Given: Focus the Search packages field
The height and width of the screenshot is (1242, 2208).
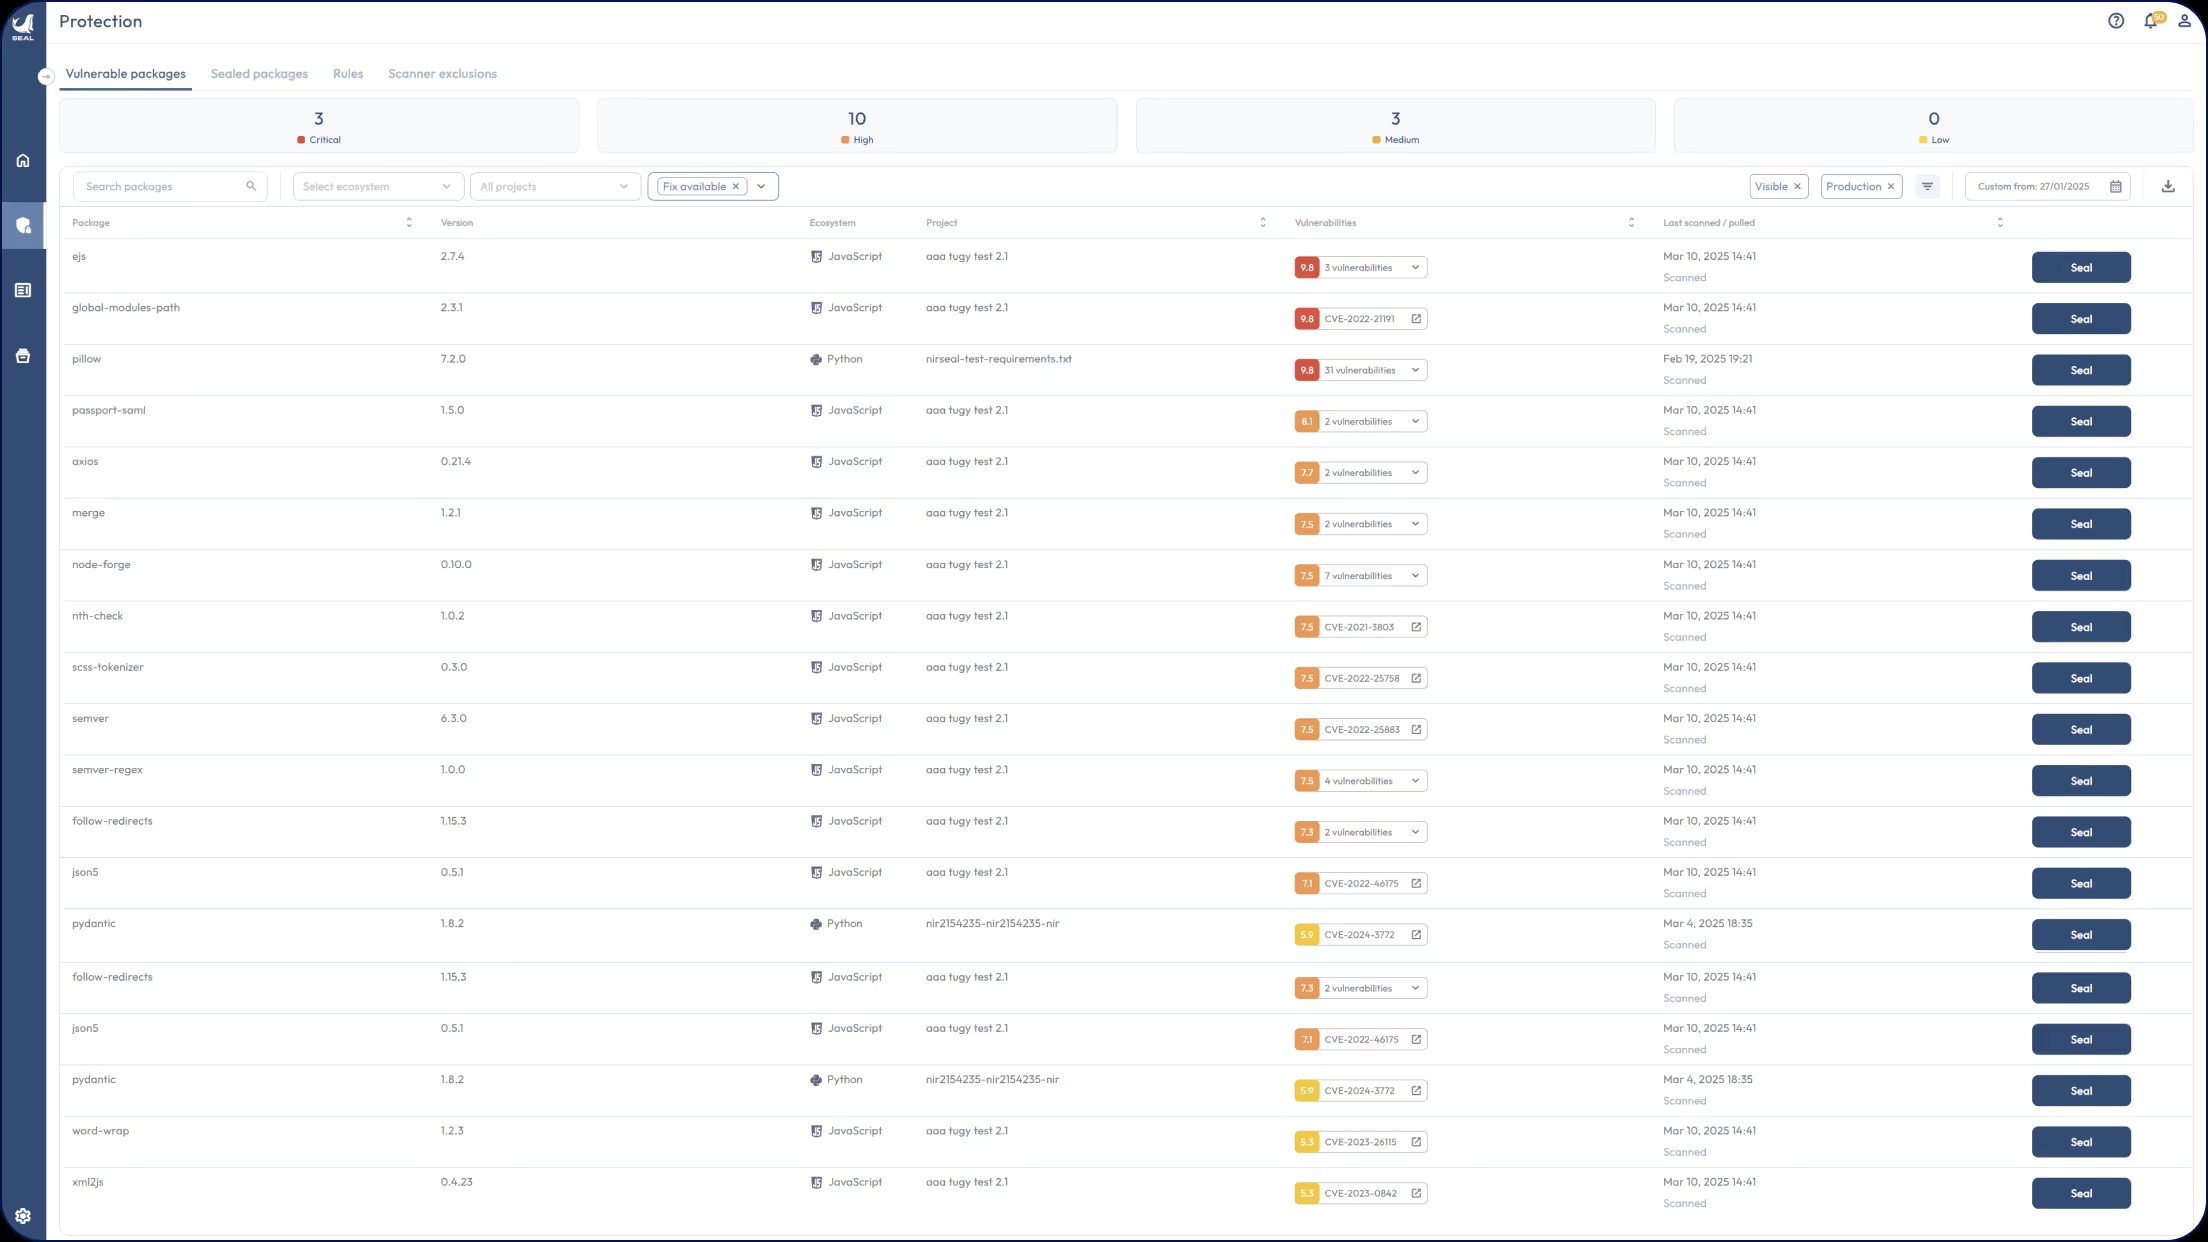Looking at the screenshot, I should click(170, 187).
